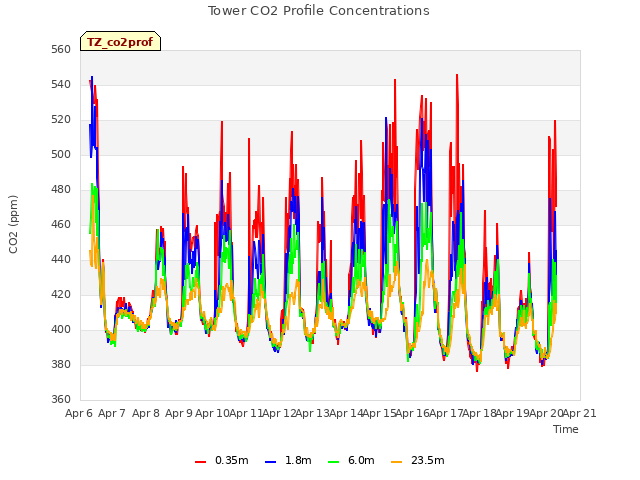
Task: Click the Apr 8 x-axis tick label
Action: (145, 413)
